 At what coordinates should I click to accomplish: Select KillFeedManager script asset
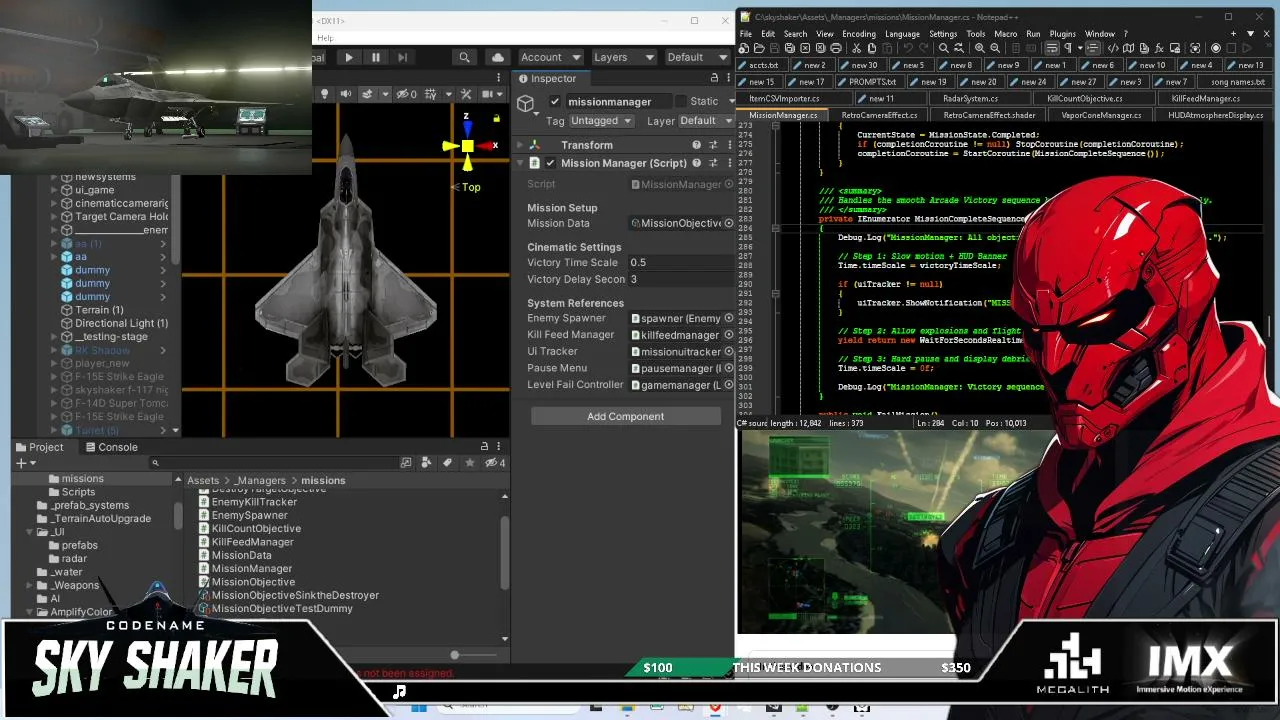click(253, 542)
